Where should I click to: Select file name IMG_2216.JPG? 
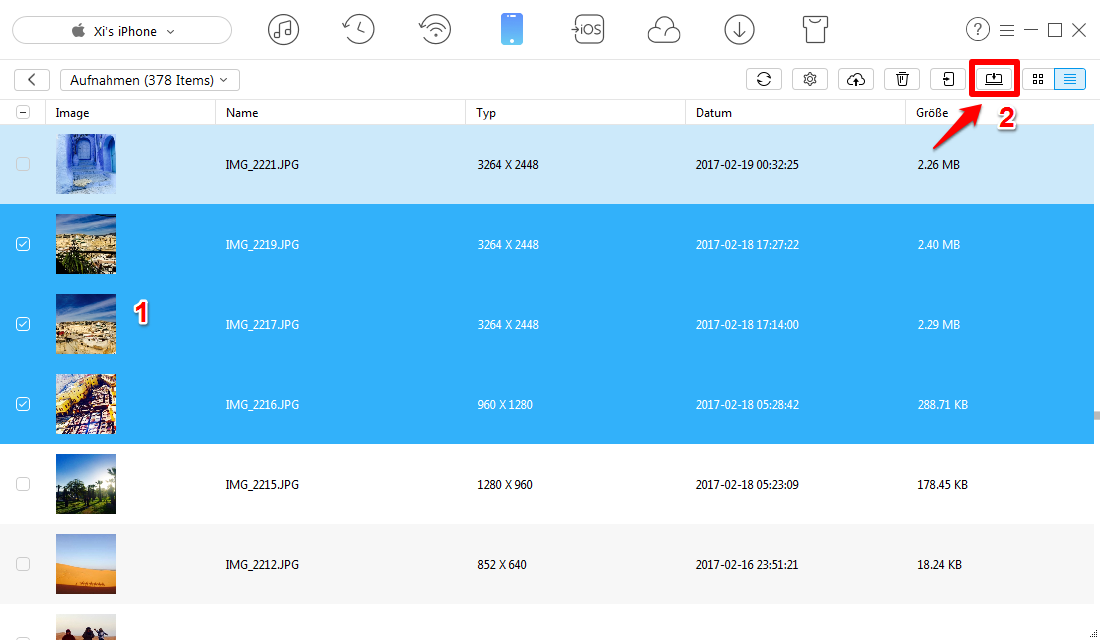pos(262,405)
